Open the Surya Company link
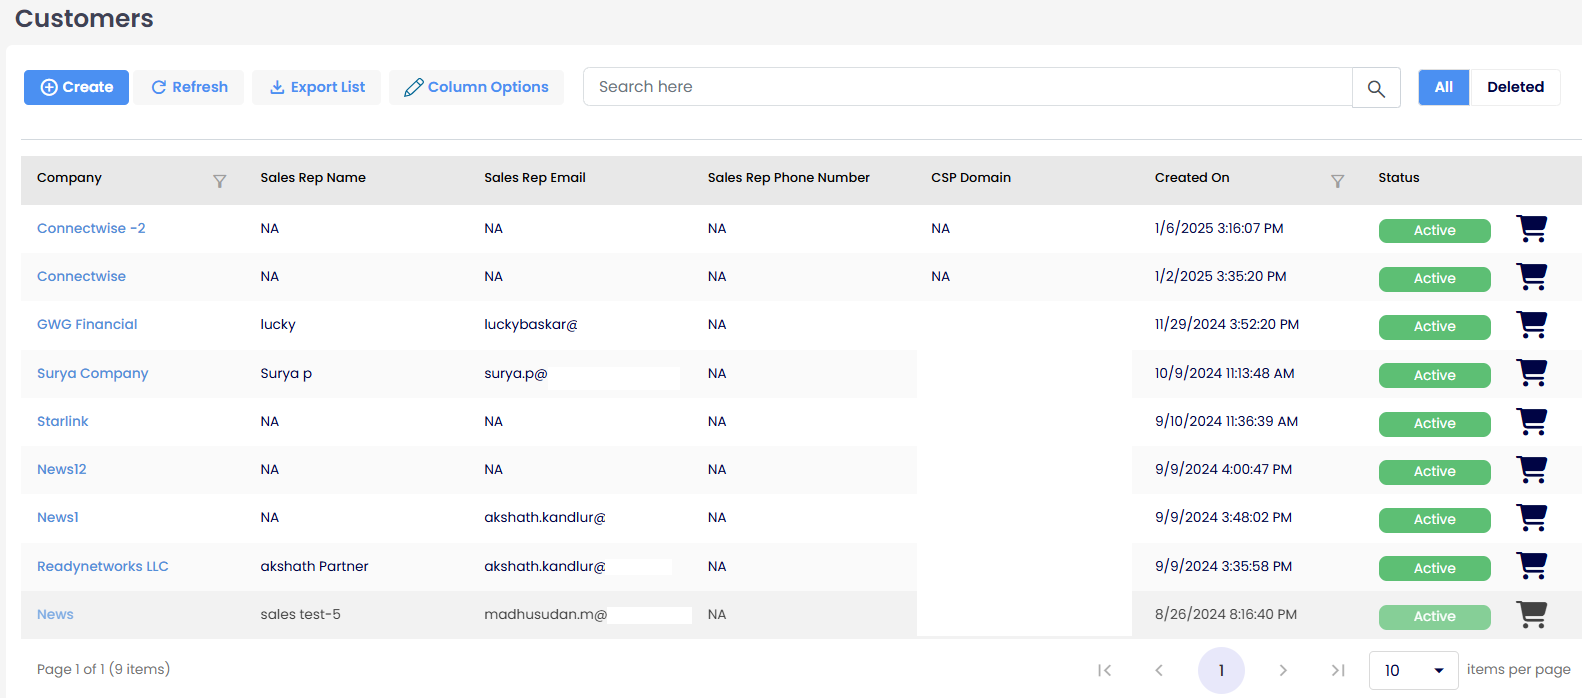This screenshot has width=1582, height=698. click(92, 373)
